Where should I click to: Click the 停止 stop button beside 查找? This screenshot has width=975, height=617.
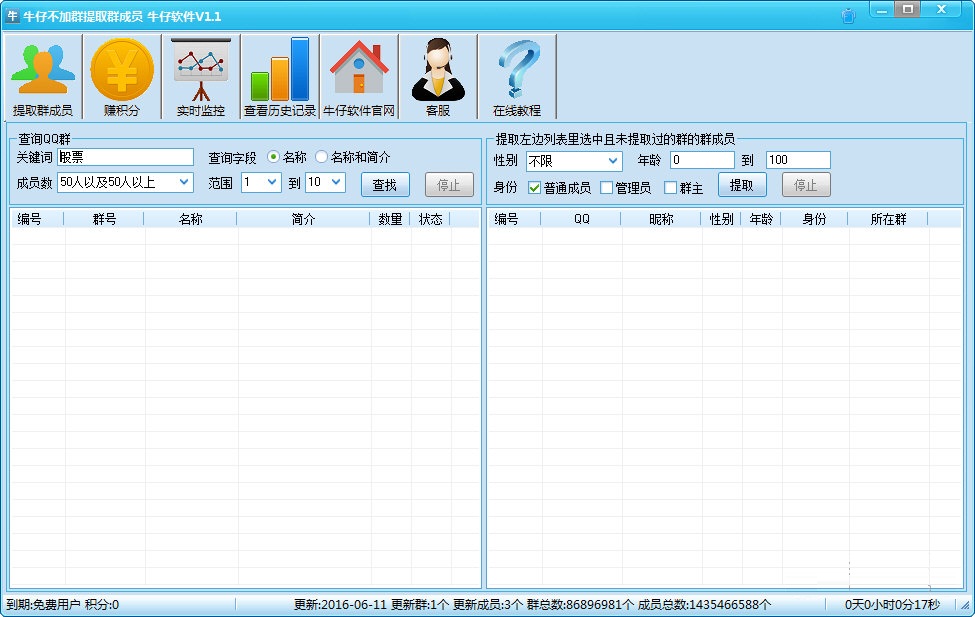(x=449, y=184)
